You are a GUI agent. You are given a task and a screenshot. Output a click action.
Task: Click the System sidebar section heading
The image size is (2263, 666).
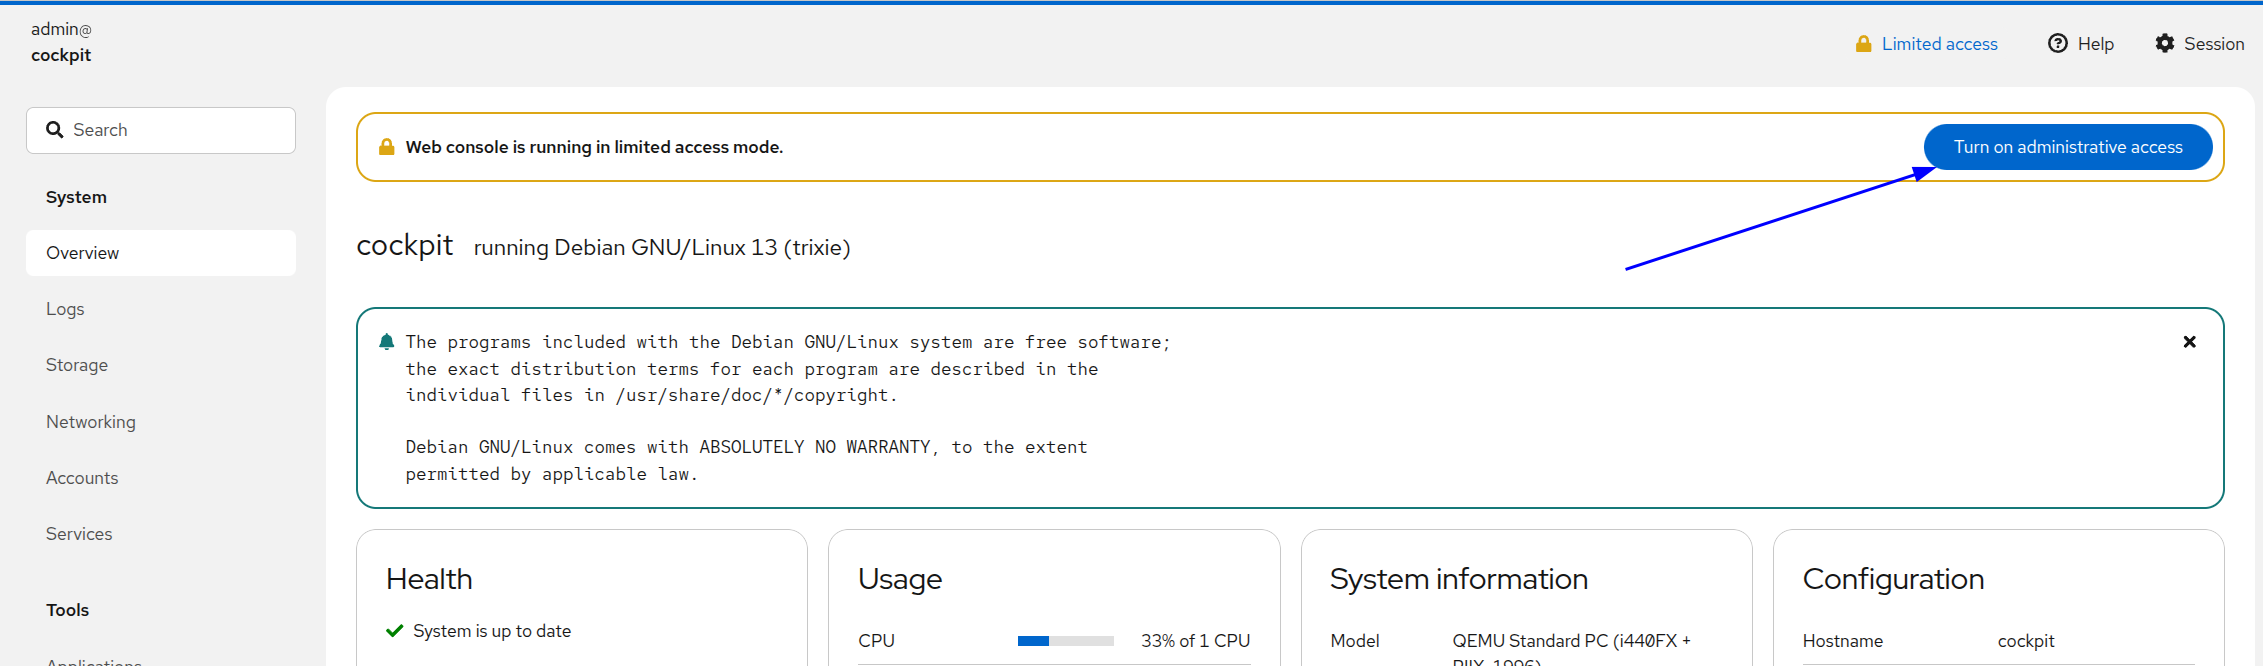pos(76,197)
